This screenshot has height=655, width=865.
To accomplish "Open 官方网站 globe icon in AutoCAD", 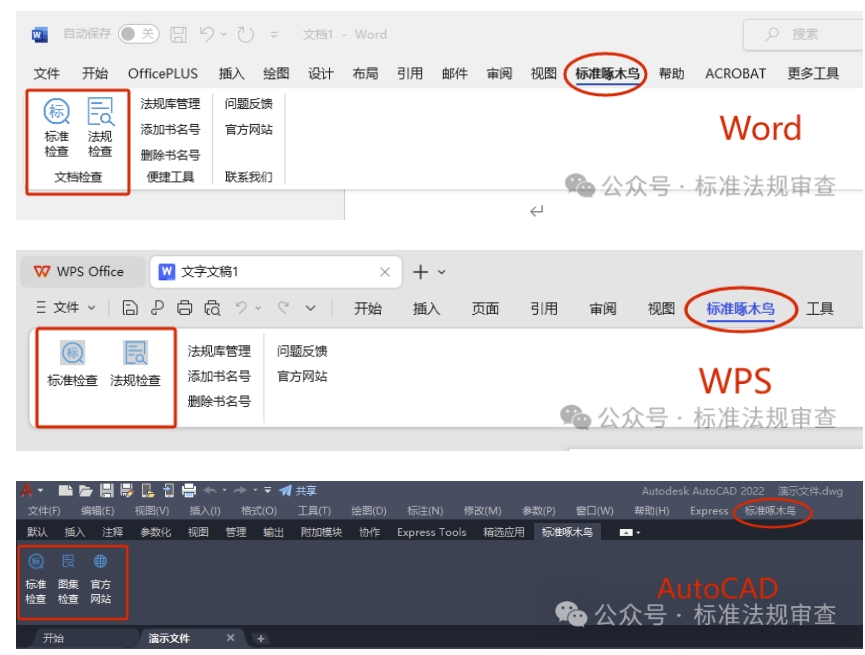I will pos(101,562).
